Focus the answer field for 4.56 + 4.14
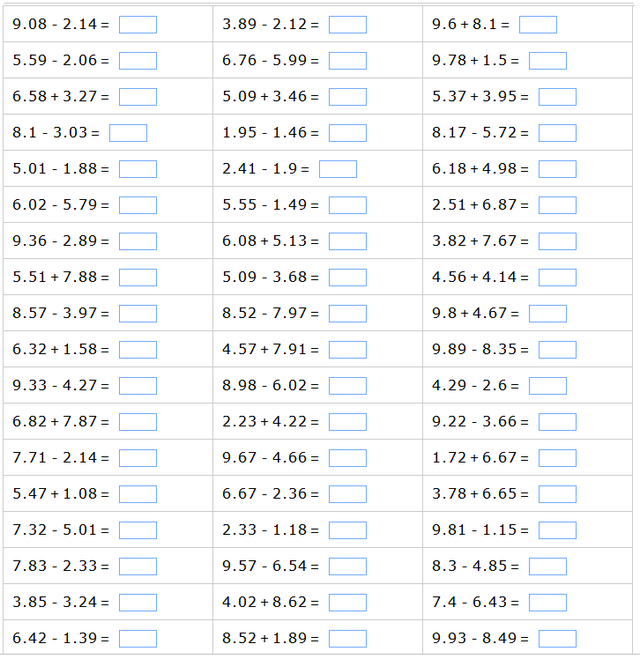This screenshot has width=640, height=659. click(x=557, y=277)
